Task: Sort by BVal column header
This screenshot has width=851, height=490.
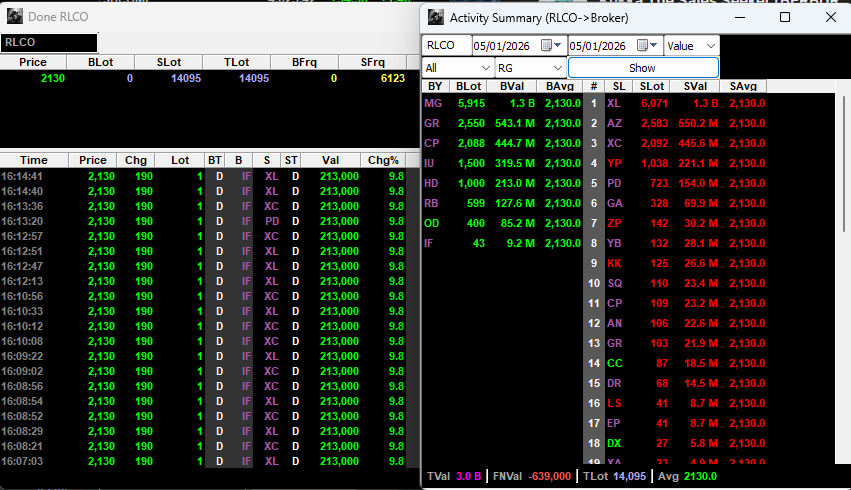Action: (510, 87)
